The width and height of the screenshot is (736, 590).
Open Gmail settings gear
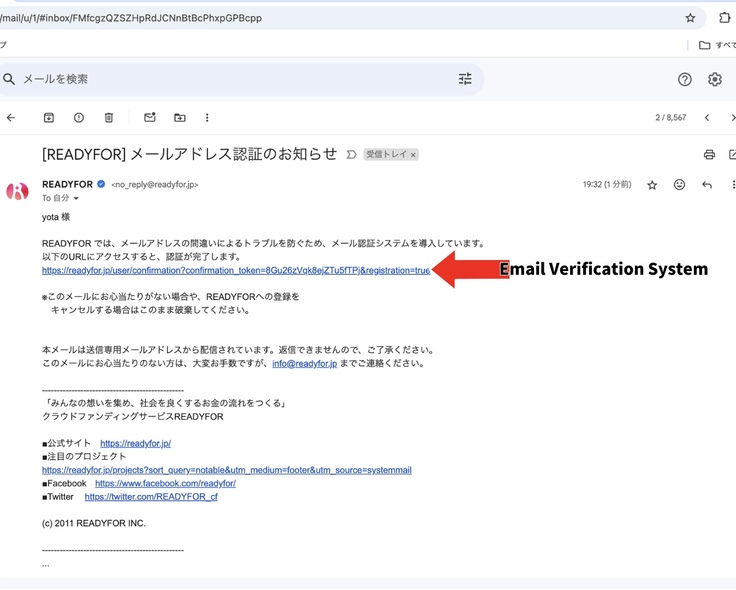click(715, 79)
